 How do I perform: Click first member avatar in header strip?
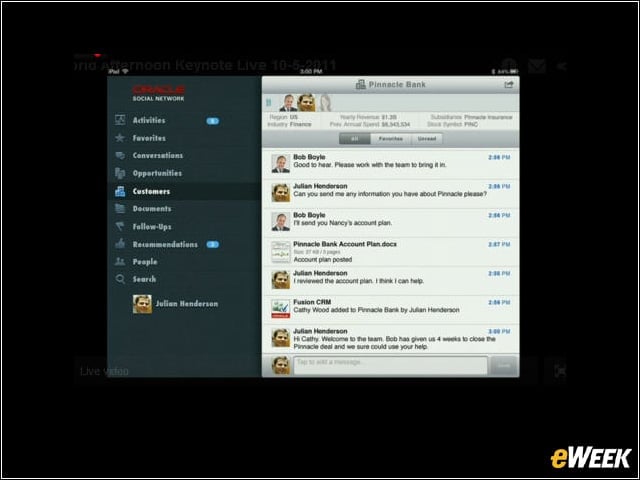pos(288,103)
